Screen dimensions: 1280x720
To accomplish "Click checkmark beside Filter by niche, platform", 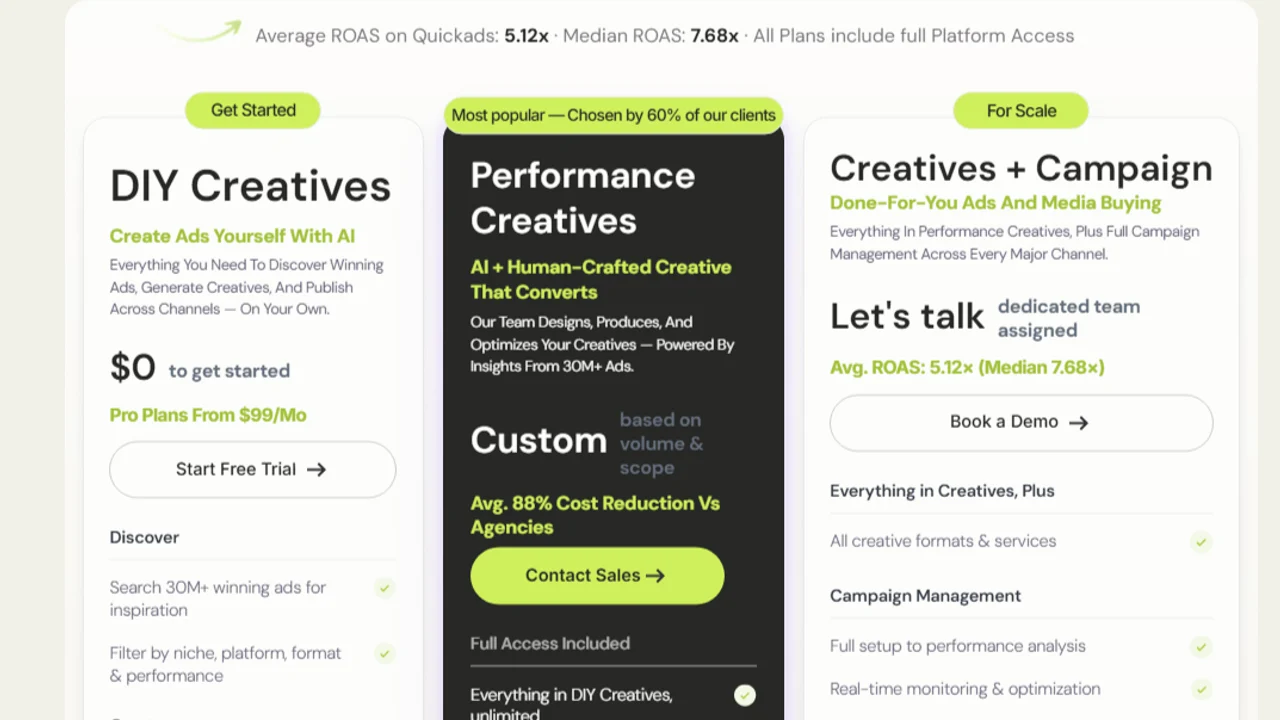I will (x=384, y=654).
